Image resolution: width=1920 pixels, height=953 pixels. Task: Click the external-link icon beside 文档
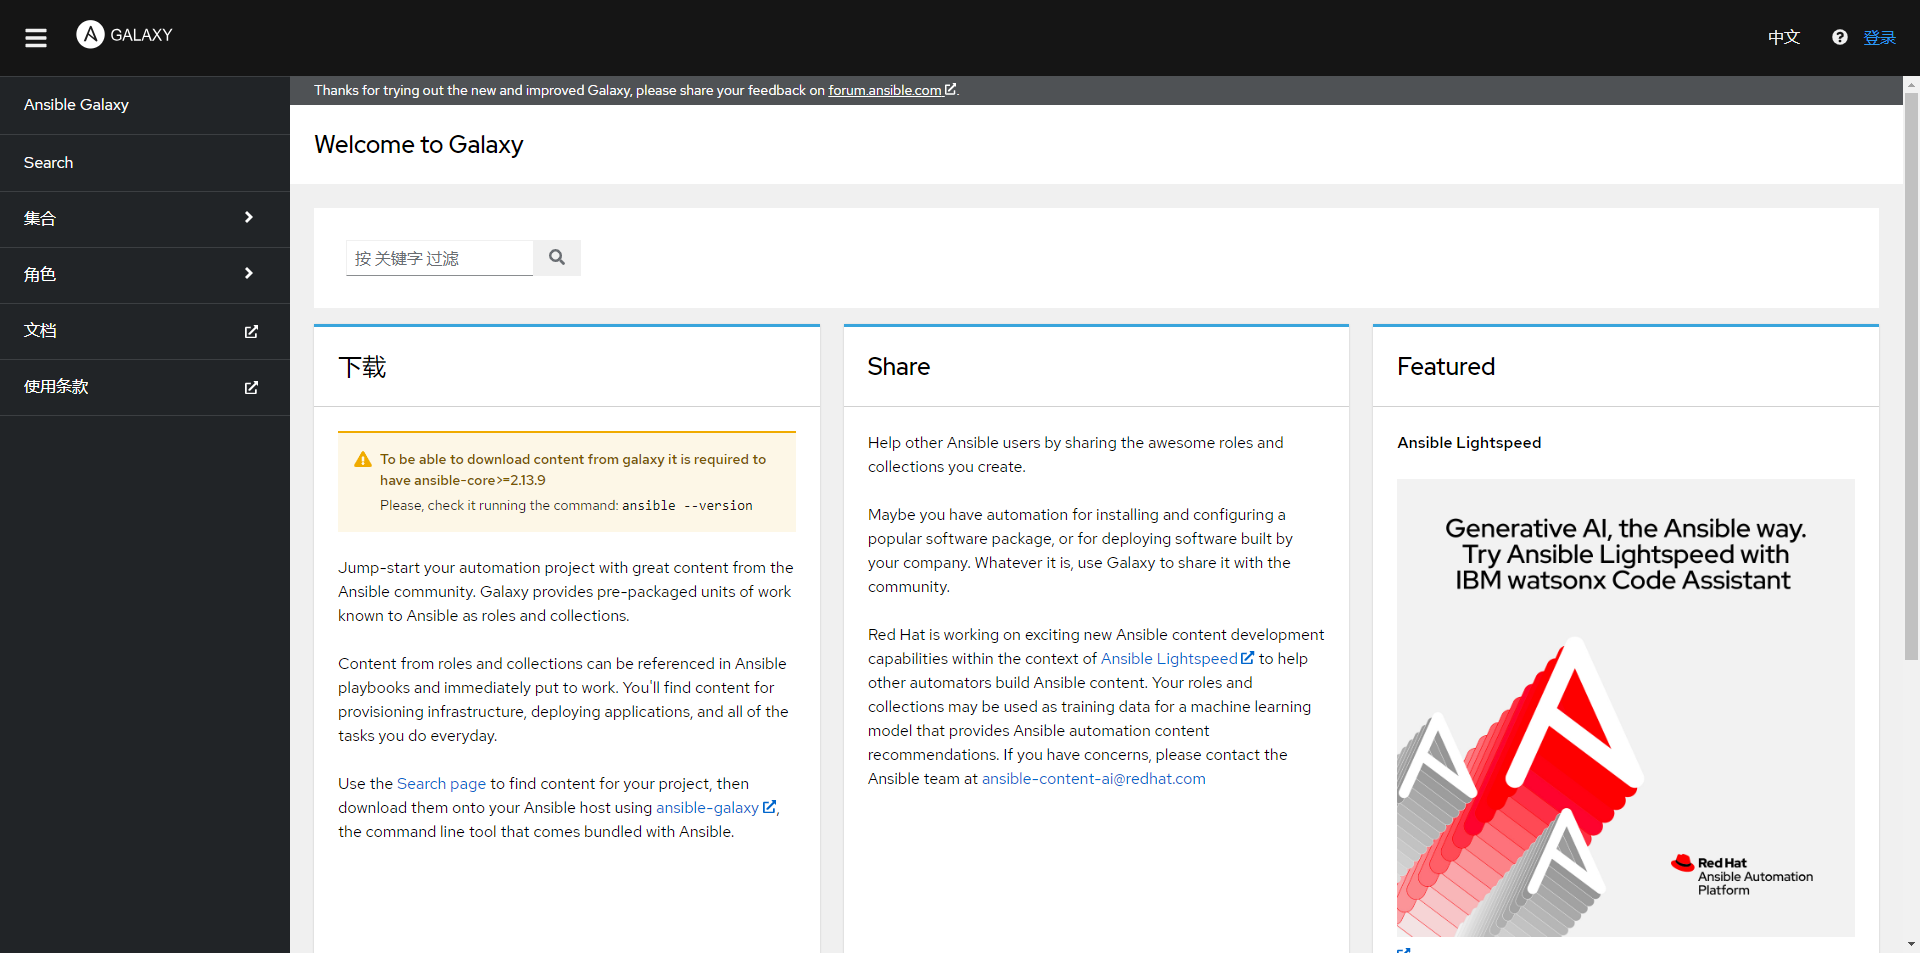[x=251, y=331]
